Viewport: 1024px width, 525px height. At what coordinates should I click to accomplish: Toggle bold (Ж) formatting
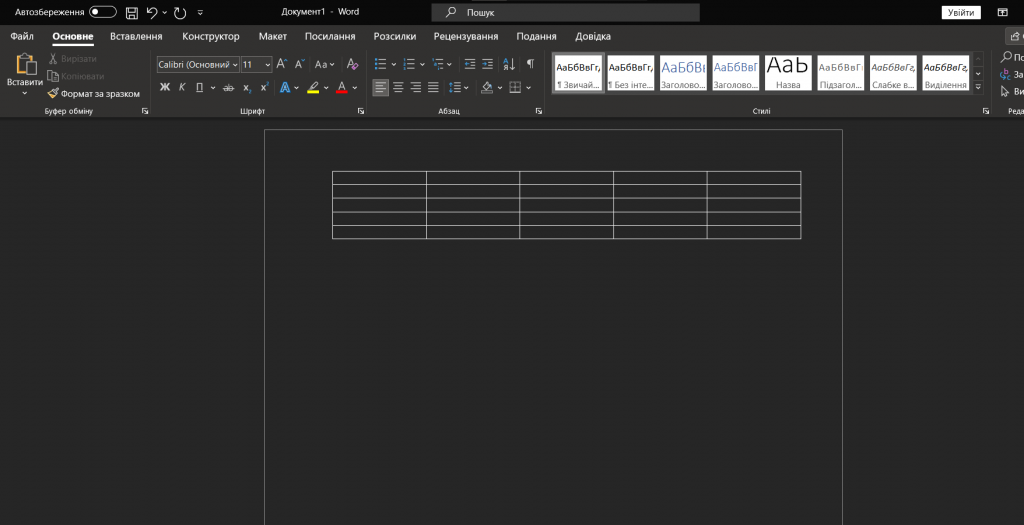coord(165,88)
